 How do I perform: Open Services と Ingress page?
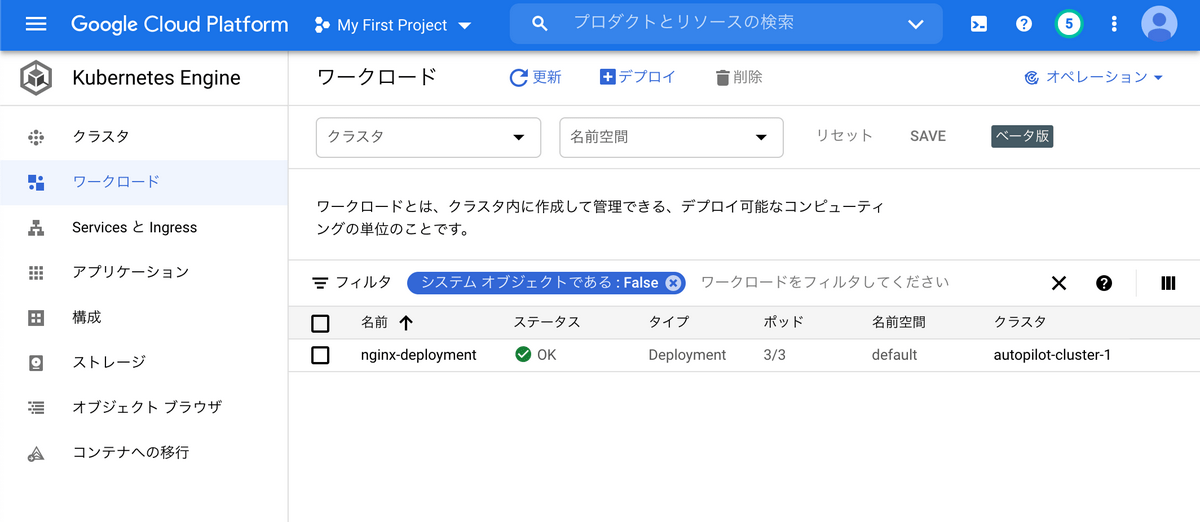click(x=135, y=227)
